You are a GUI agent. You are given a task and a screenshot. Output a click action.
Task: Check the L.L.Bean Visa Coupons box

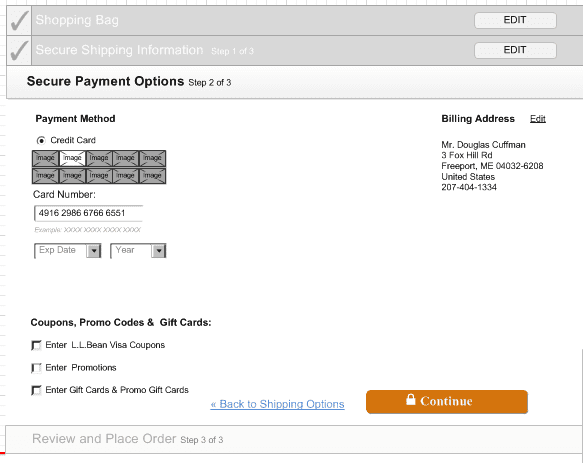pos(36,345)
